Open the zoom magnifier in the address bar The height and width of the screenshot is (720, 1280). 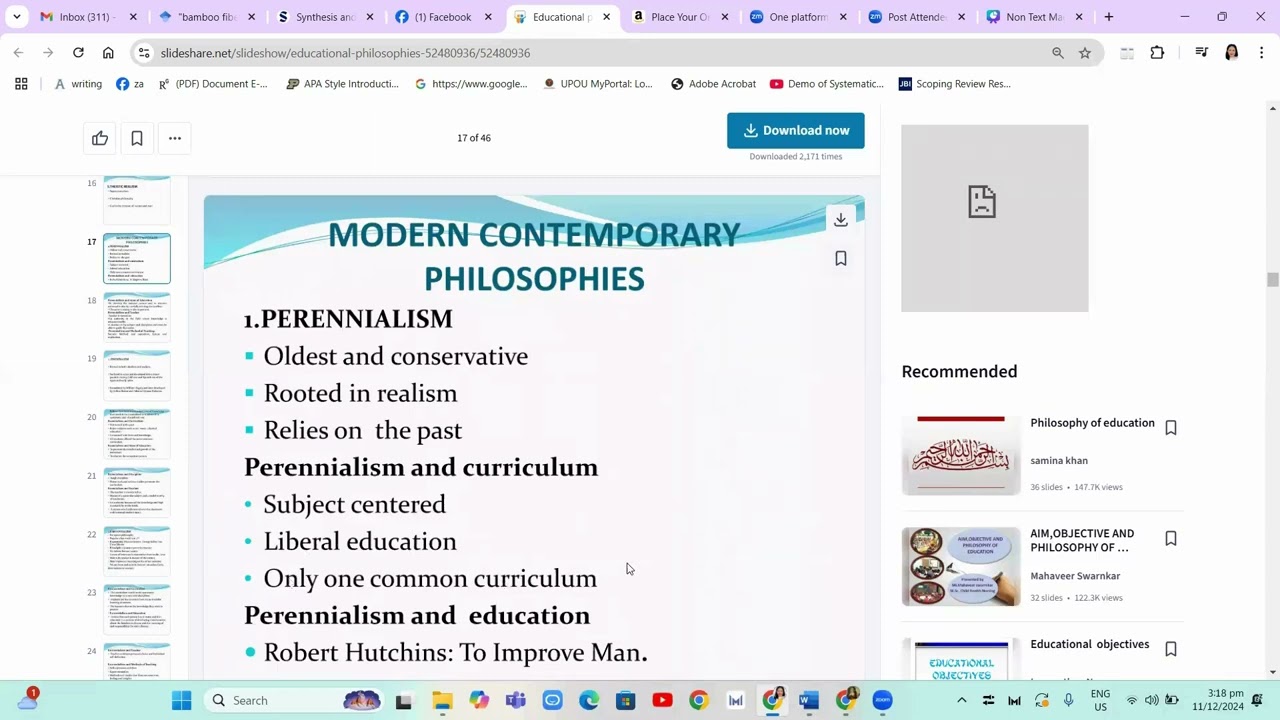point(1058,53)
